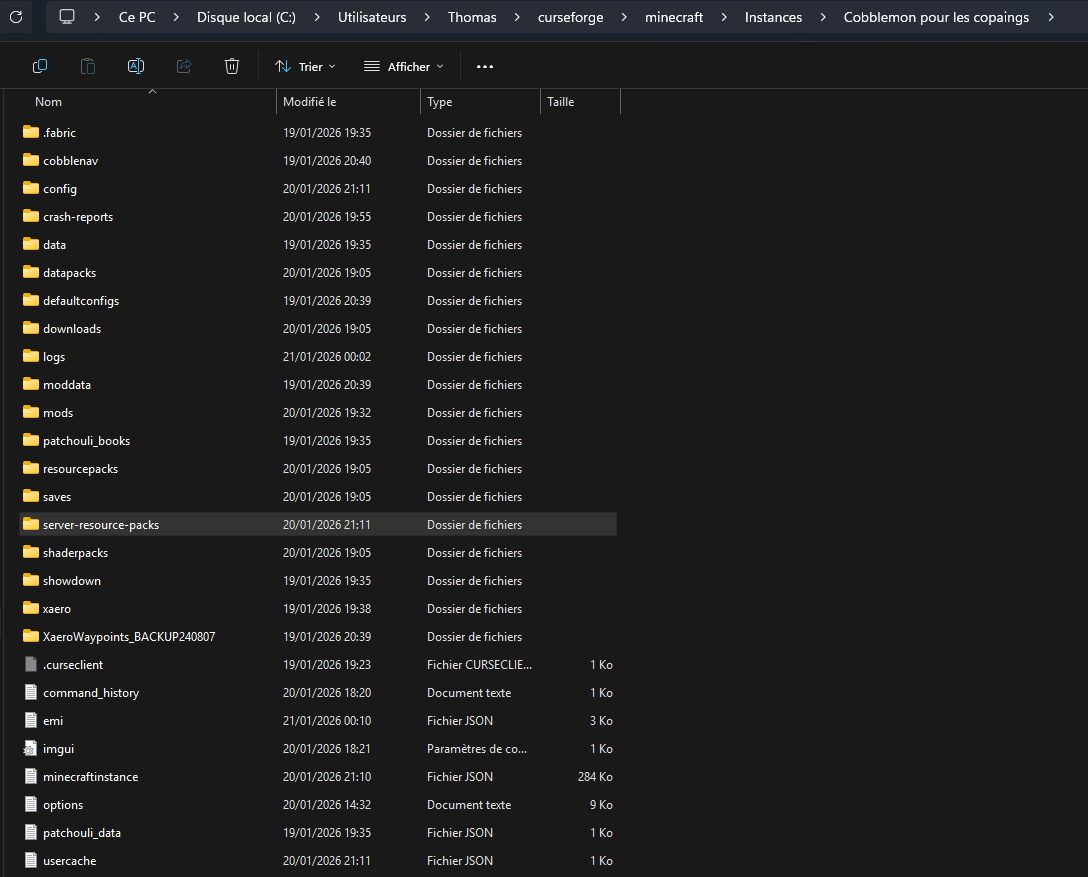
Task: Expand chevron after Ce PC breadcrumb
Action: coord(176,17)
